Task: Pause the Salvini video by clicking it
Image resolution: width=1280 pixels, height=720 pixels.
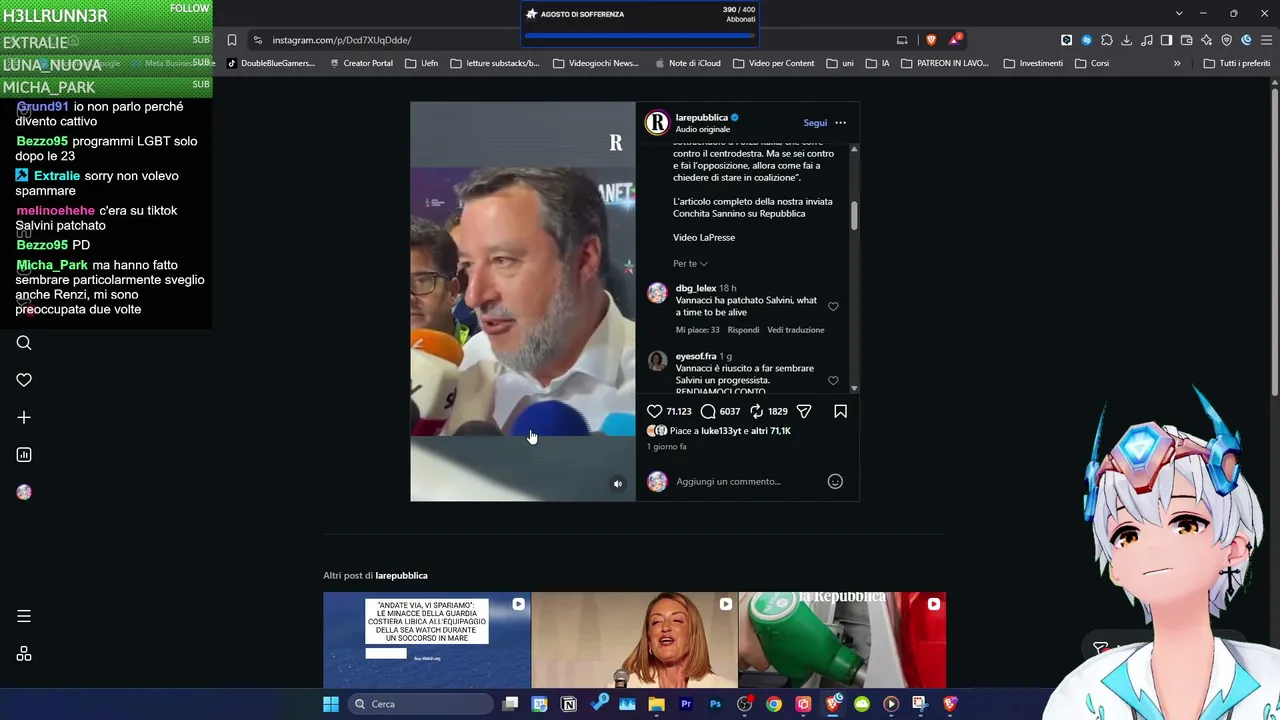Action: click(x=522, y=300)
